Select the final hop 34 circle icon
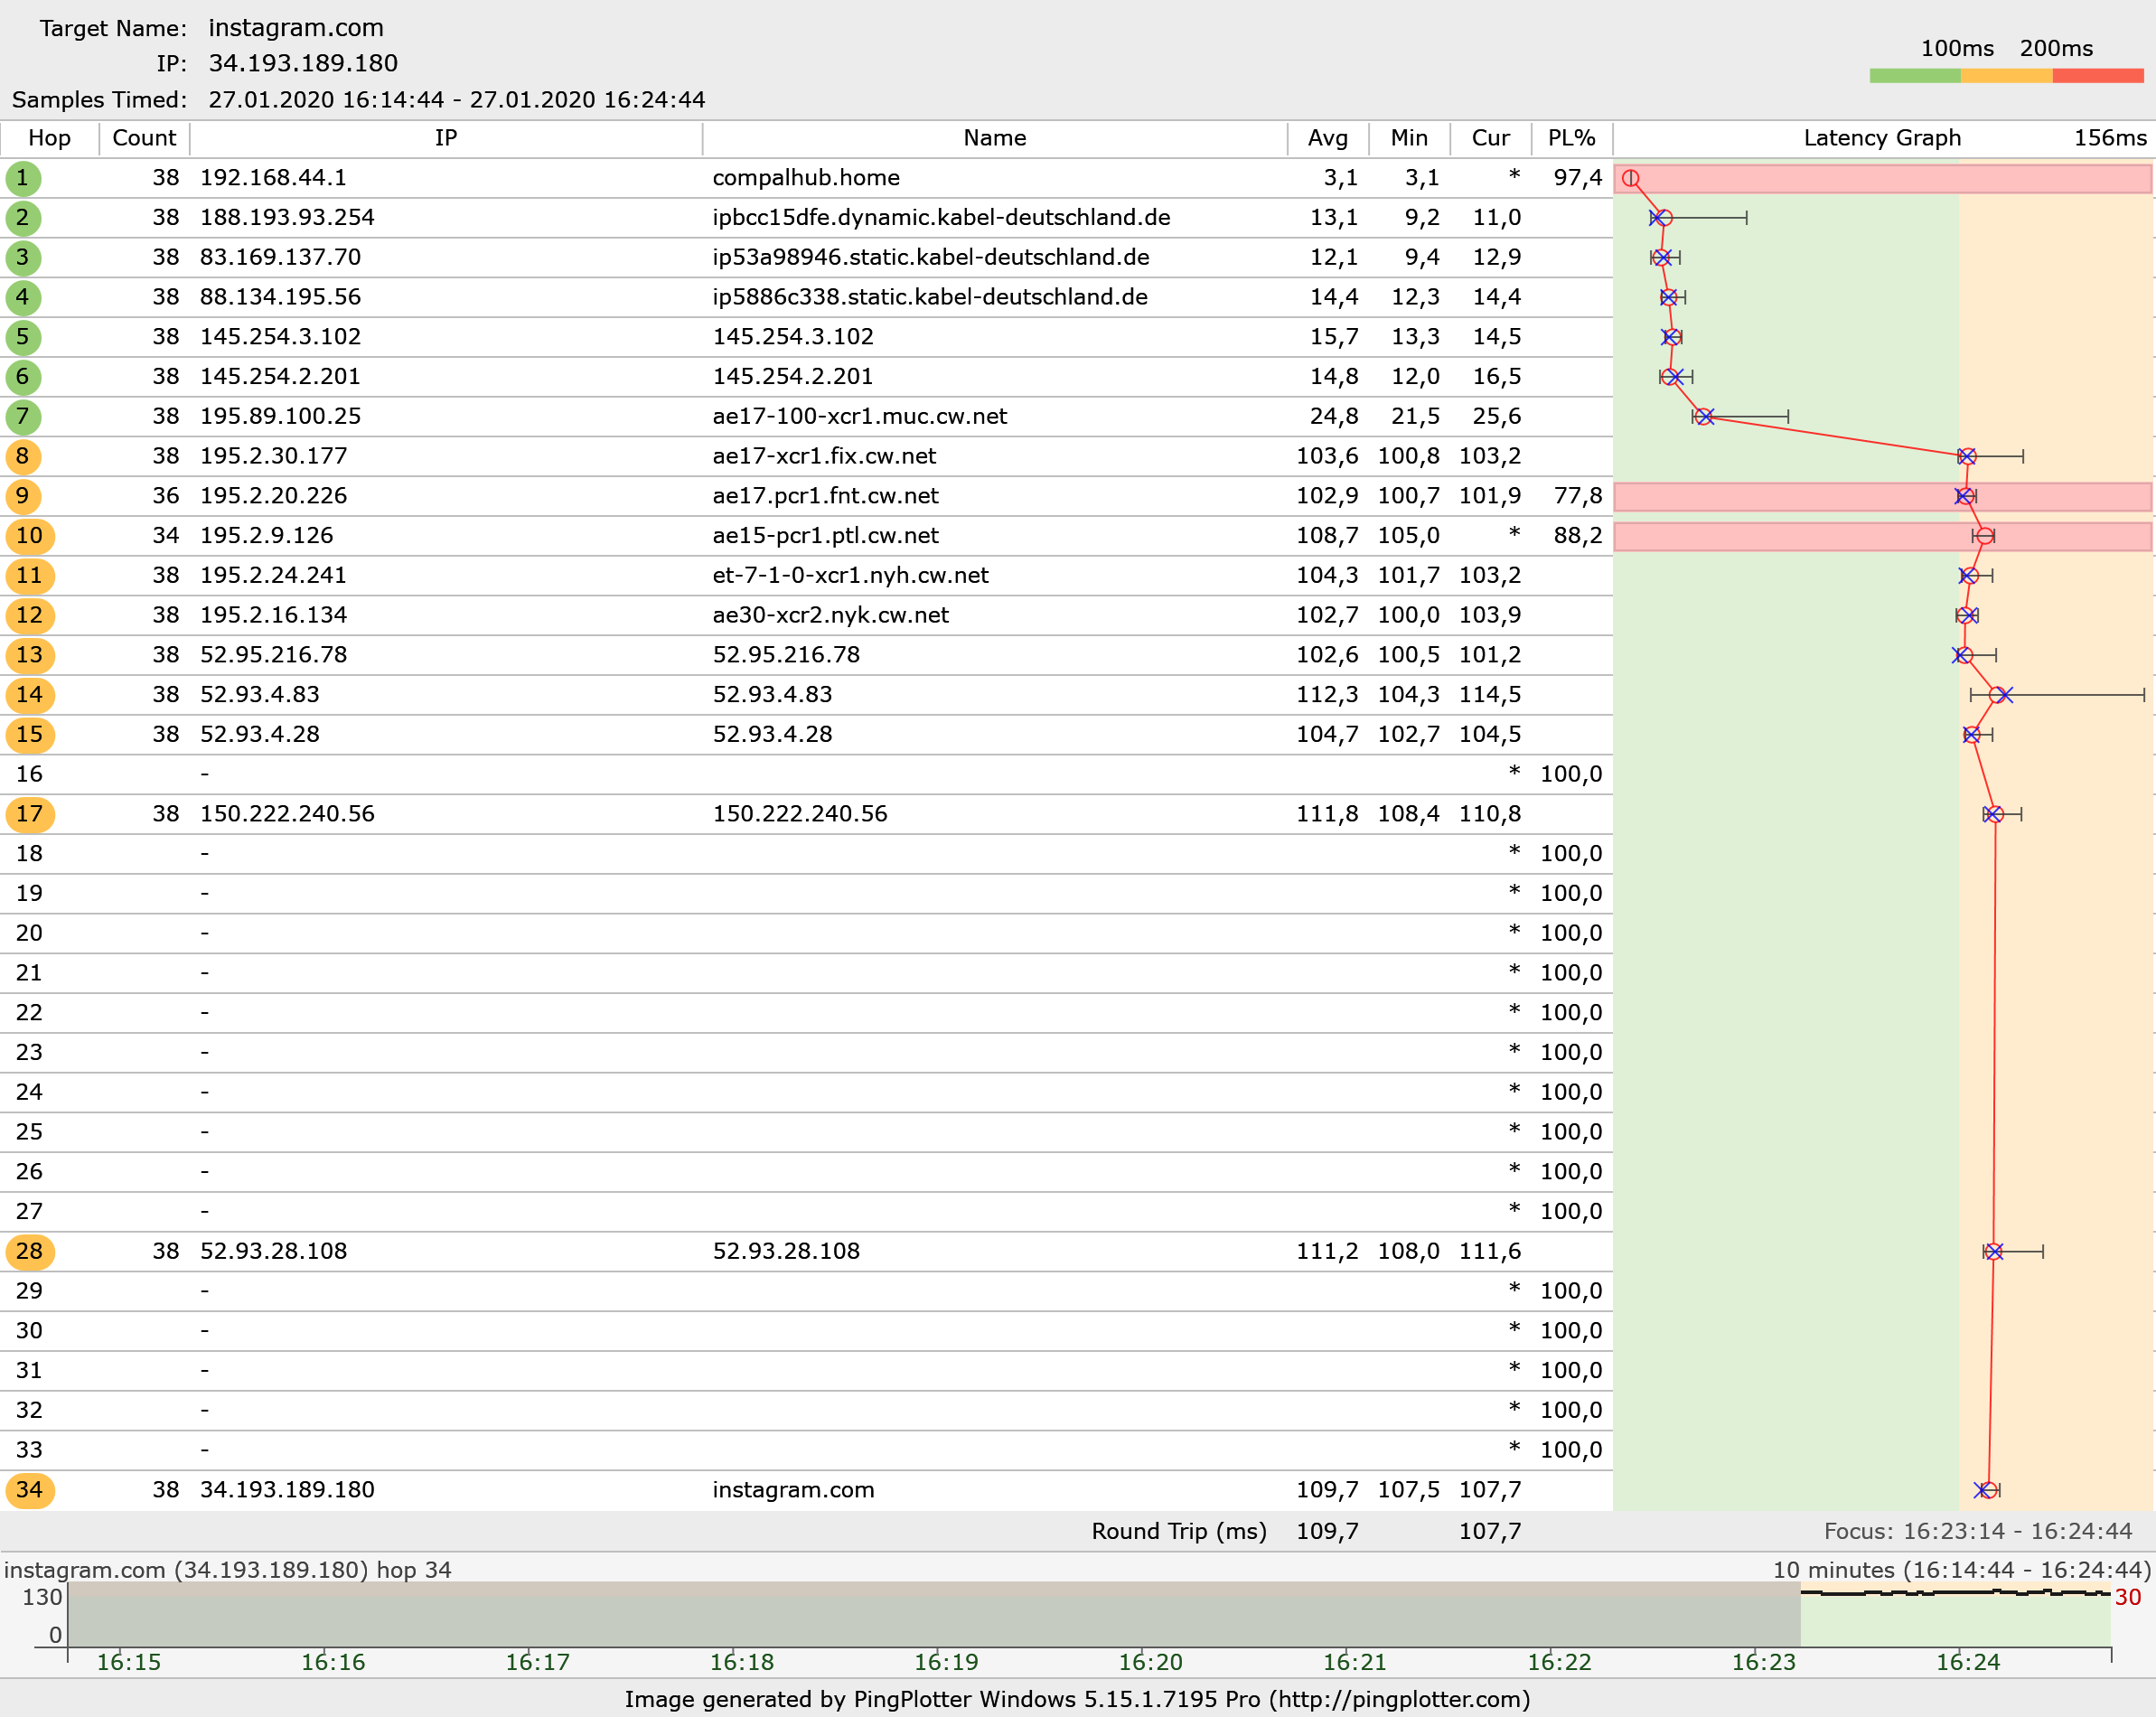Image resolution: width=2156 pixels, height=1717 pixels. tap(29, 1490)
